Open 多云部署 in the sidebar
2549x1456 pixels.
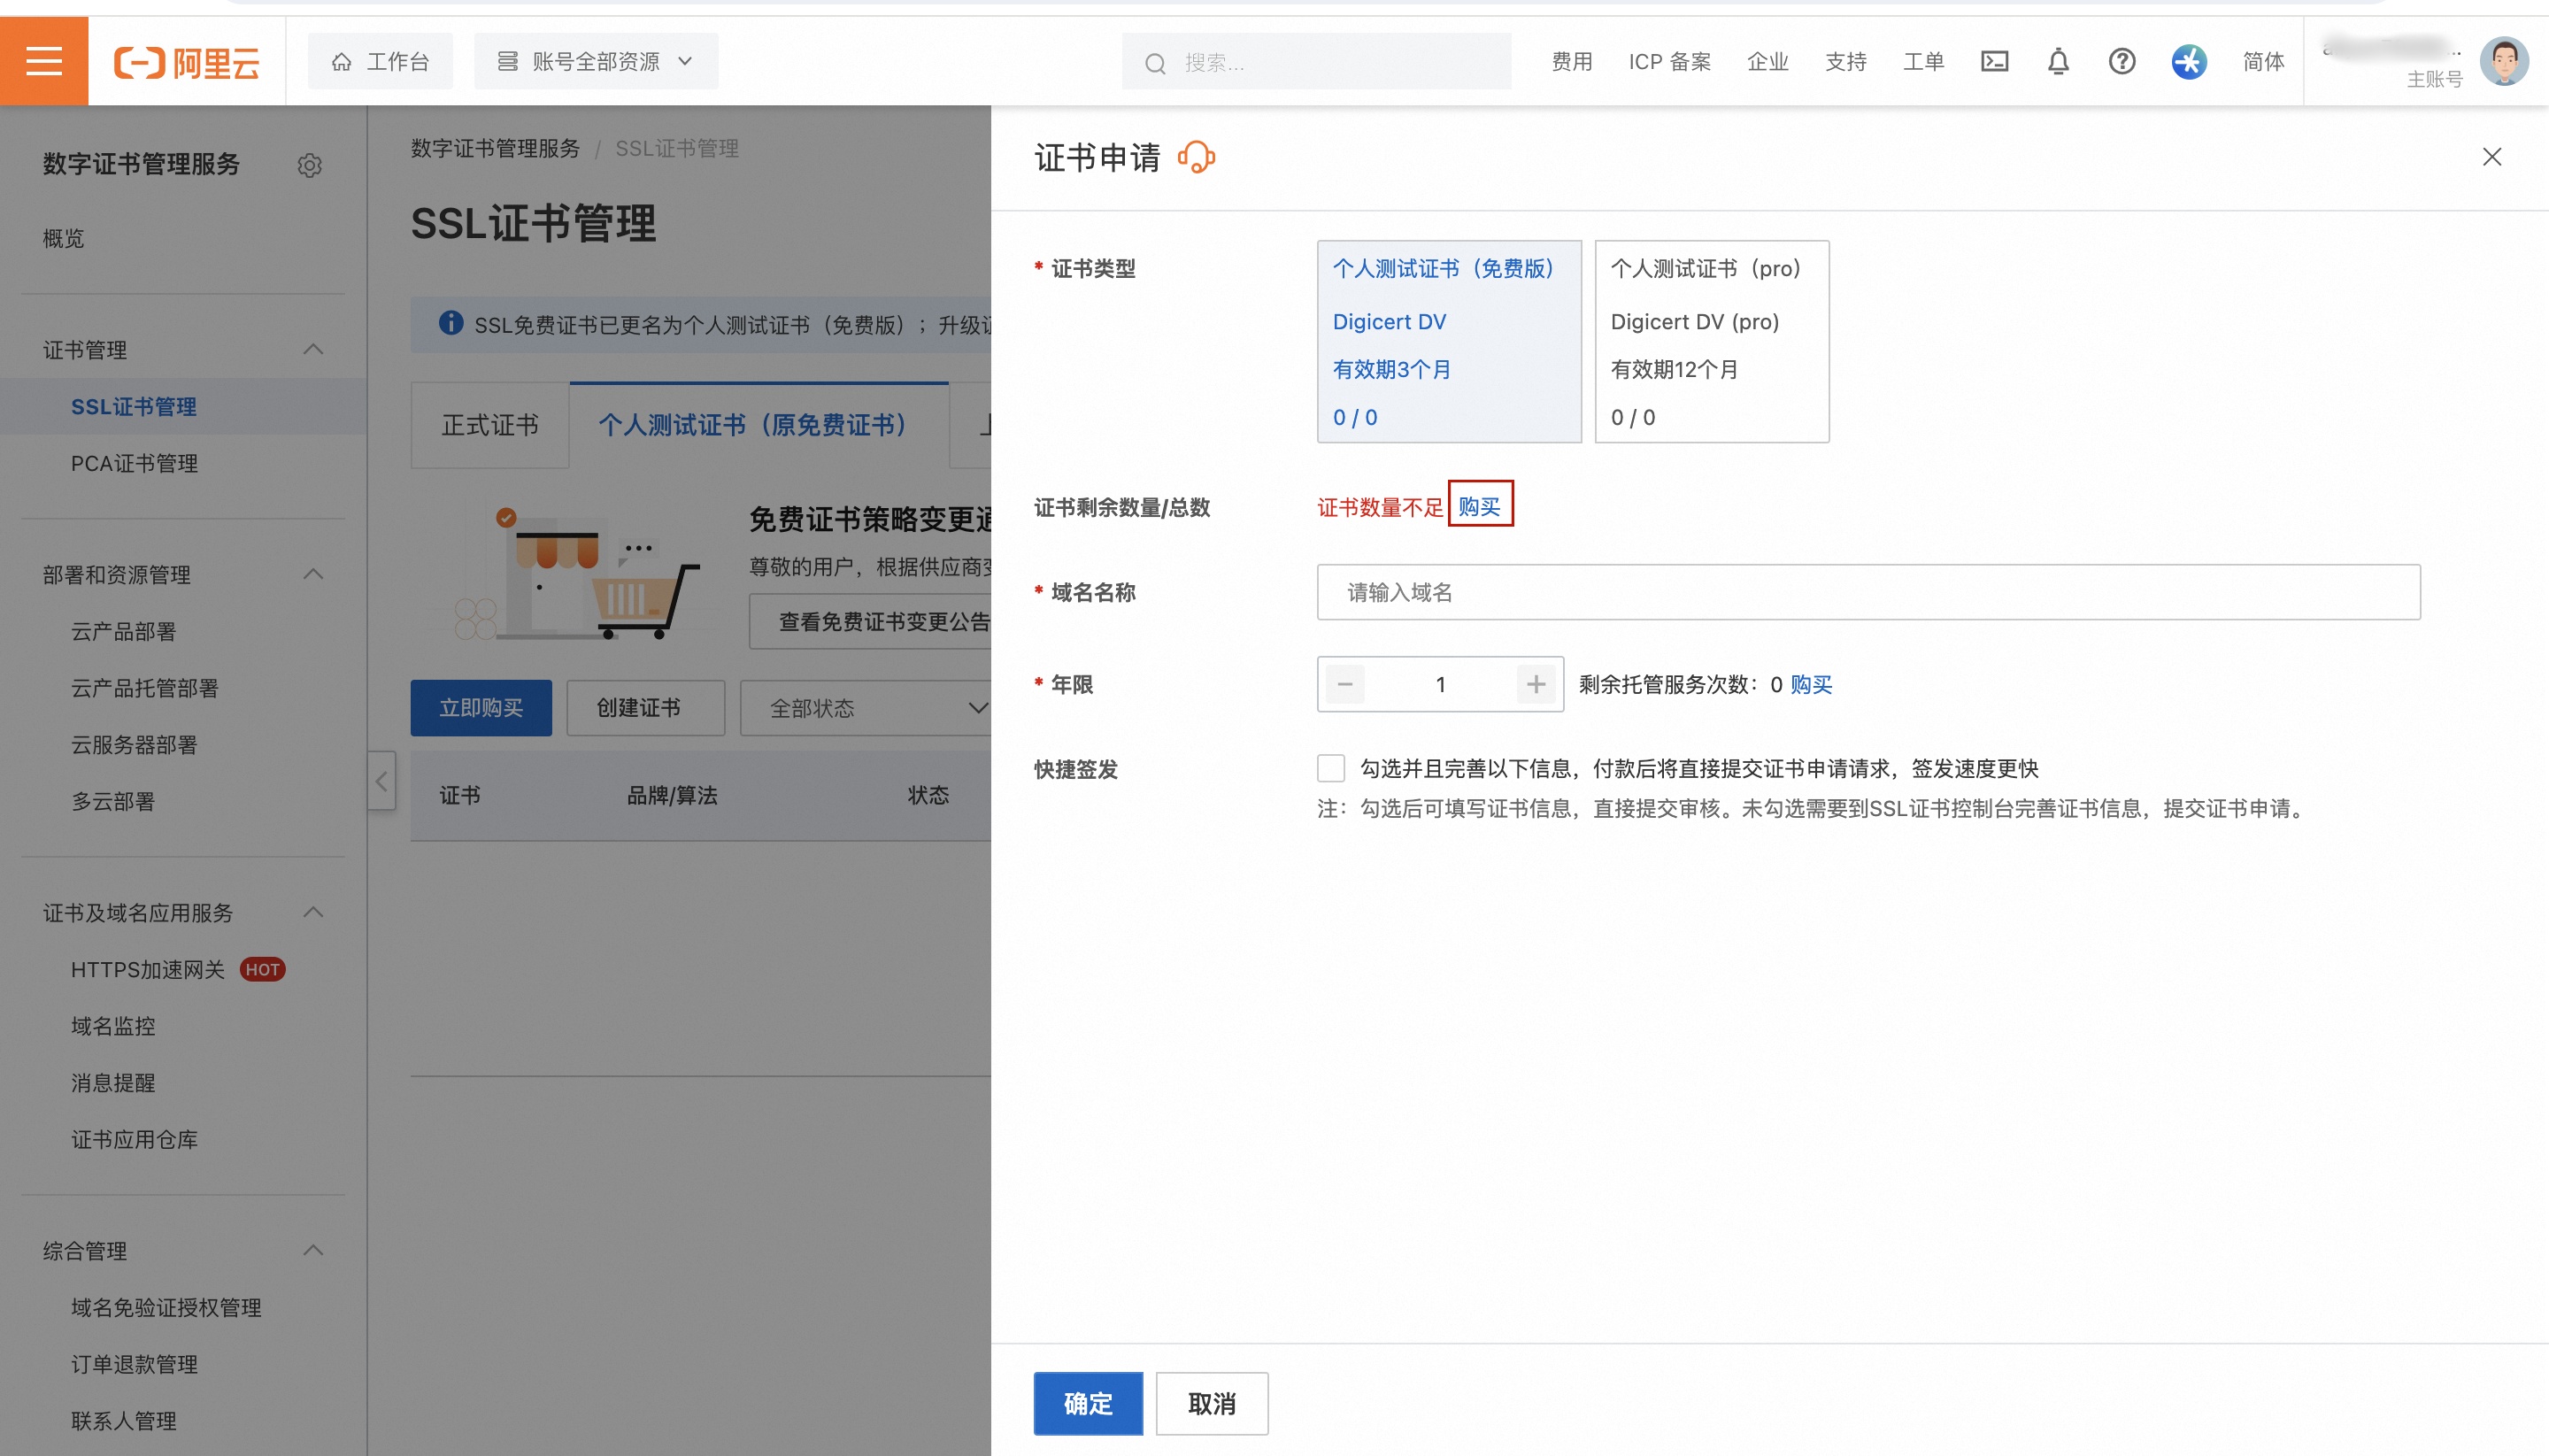[x=113, y=801]
